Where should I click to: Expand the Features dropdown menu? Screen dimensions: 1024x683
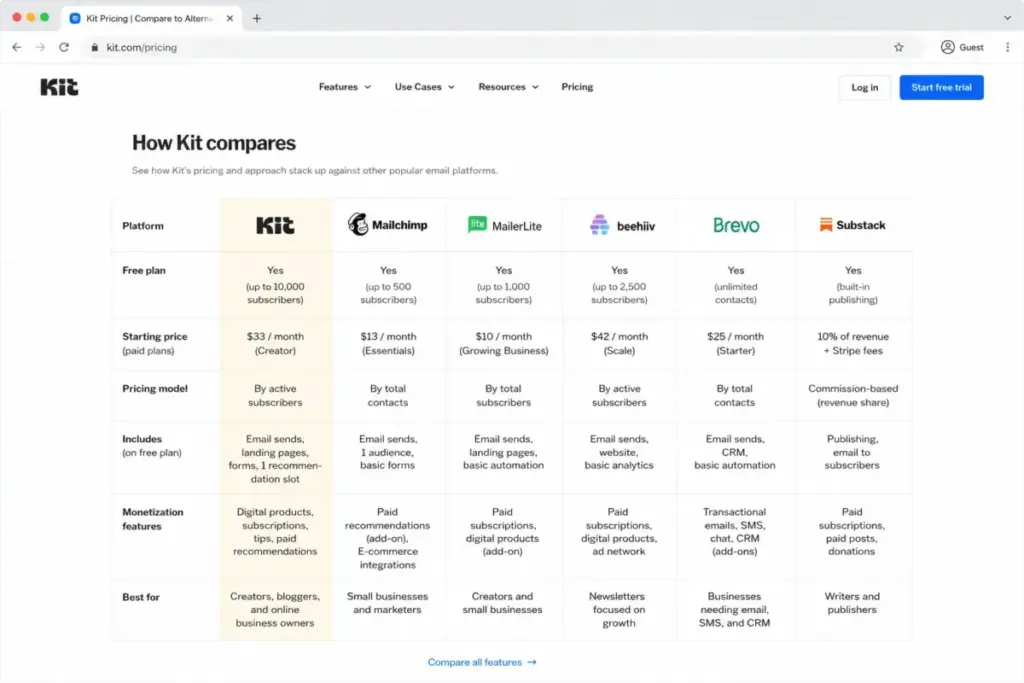tap(345, 87)
